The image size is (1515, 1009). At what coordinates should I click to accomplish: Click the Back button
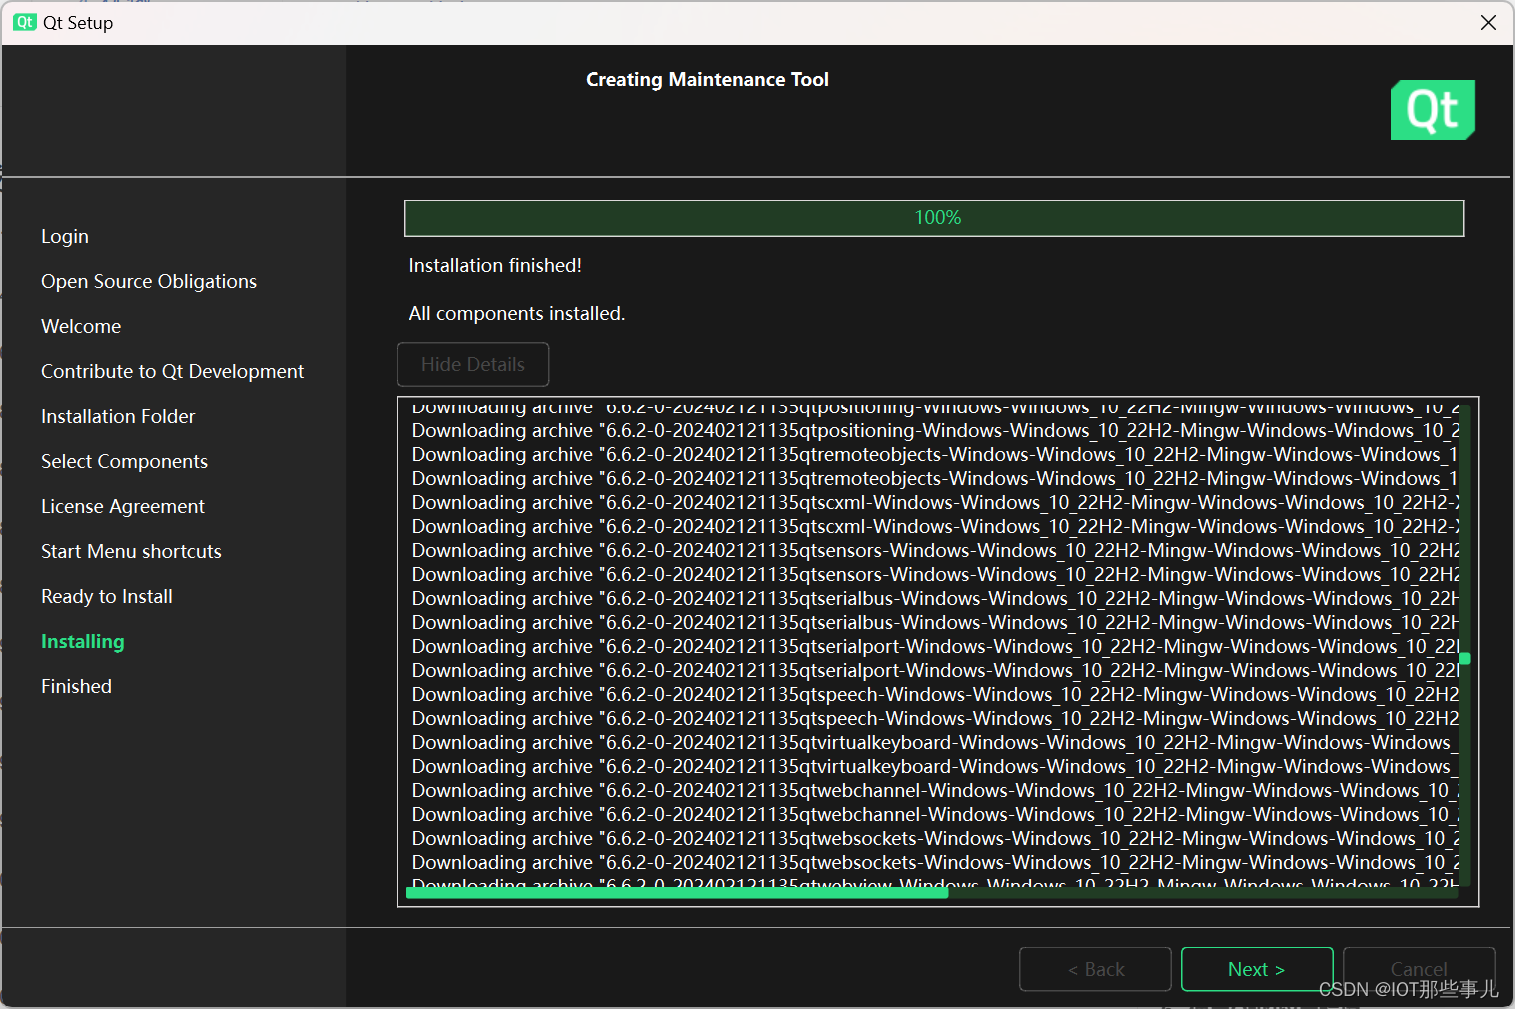(1095, 969)
